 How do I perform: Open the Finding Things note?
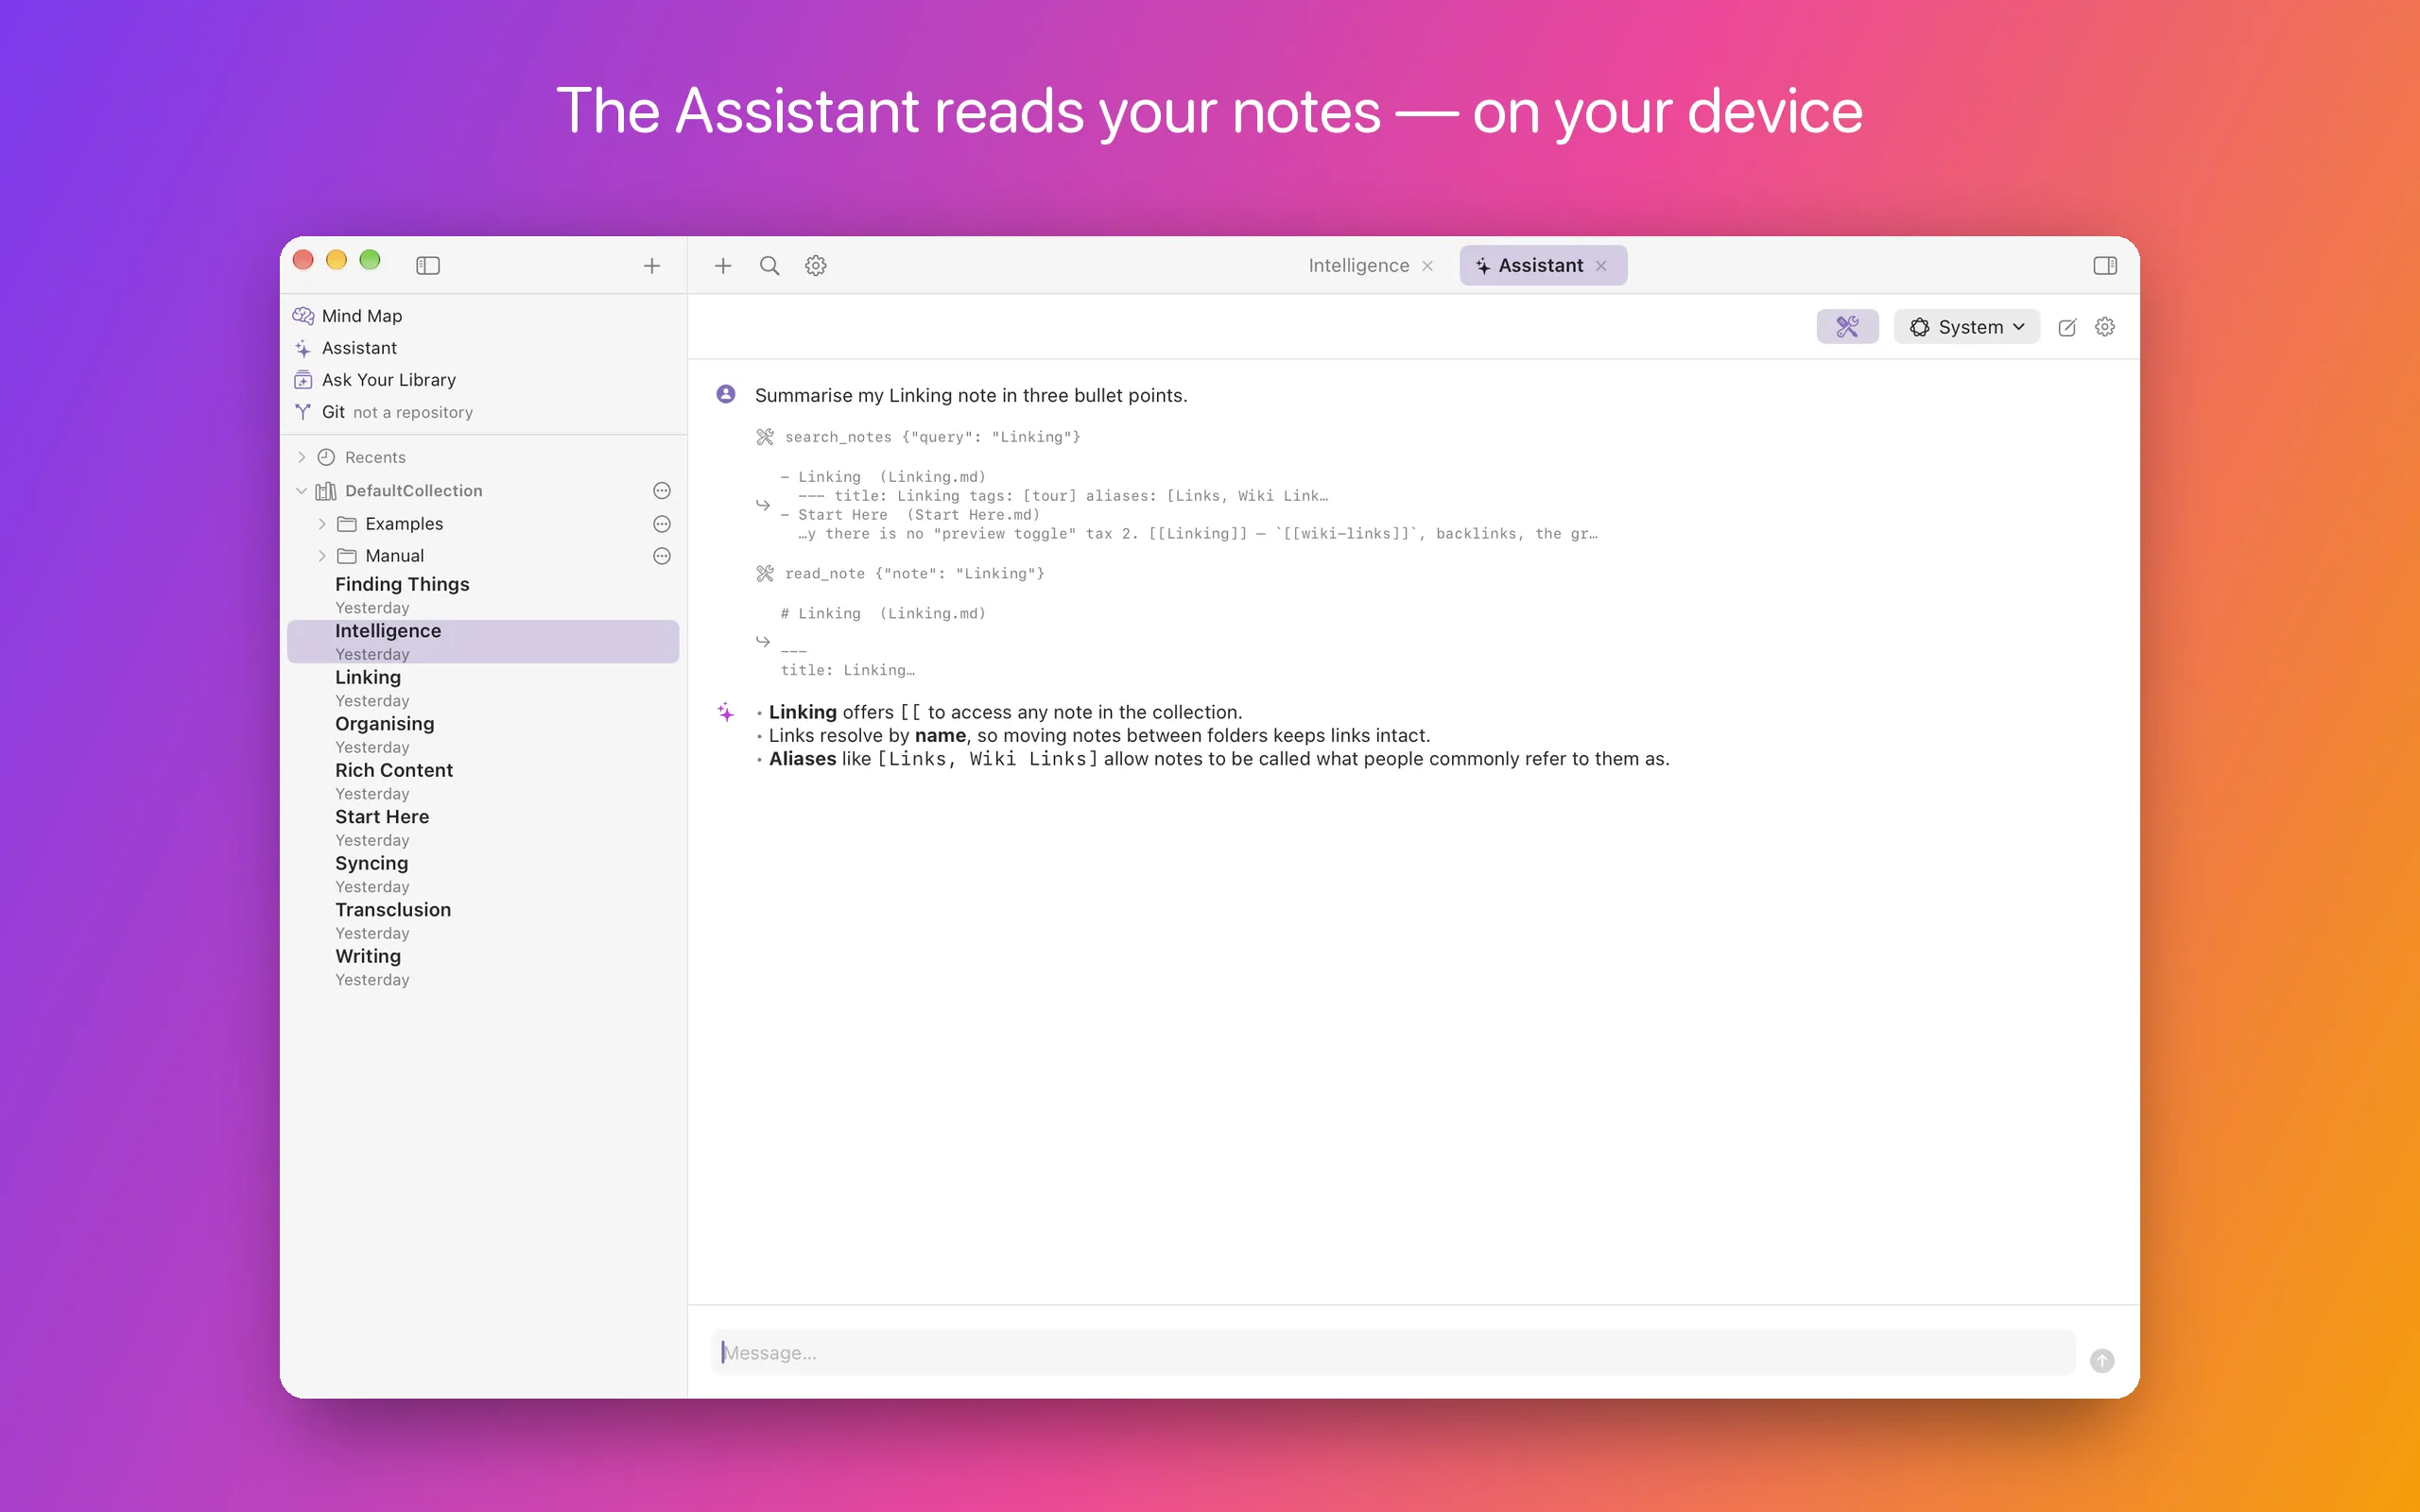(x=483, y=595)
